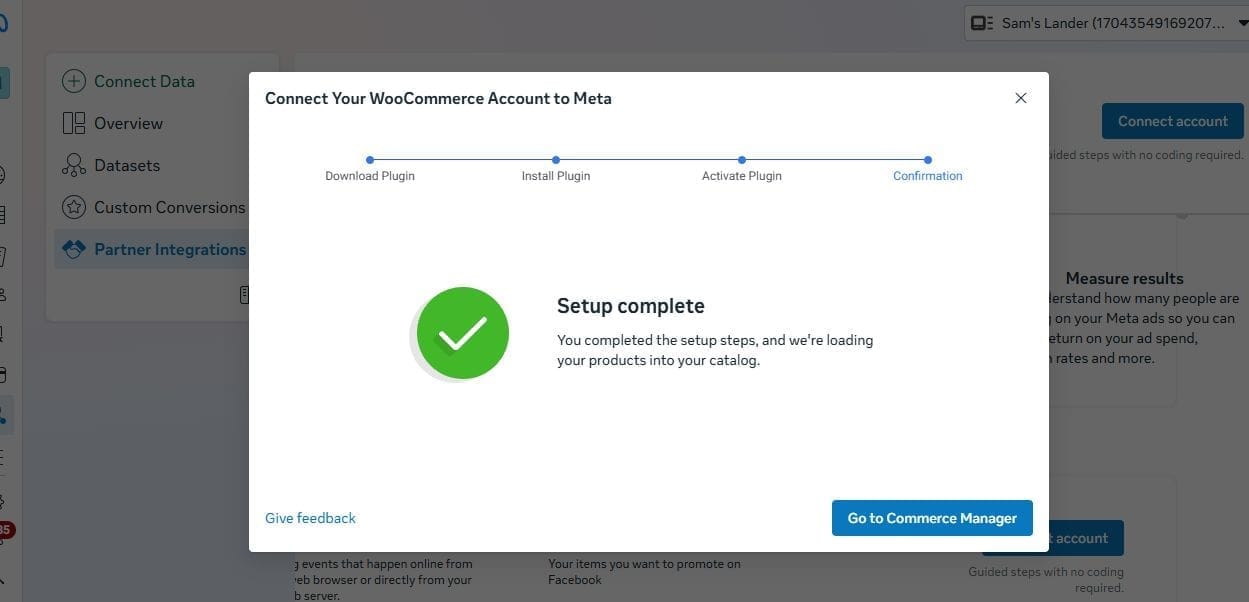Open Overview in the side panel
1249x602 pixels.
coord(128,123)
